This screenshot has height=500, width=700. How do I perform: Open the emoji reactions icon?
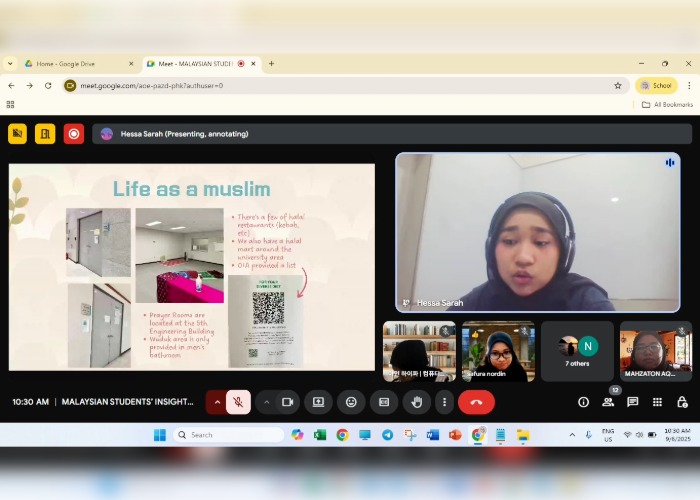point(351,402)
